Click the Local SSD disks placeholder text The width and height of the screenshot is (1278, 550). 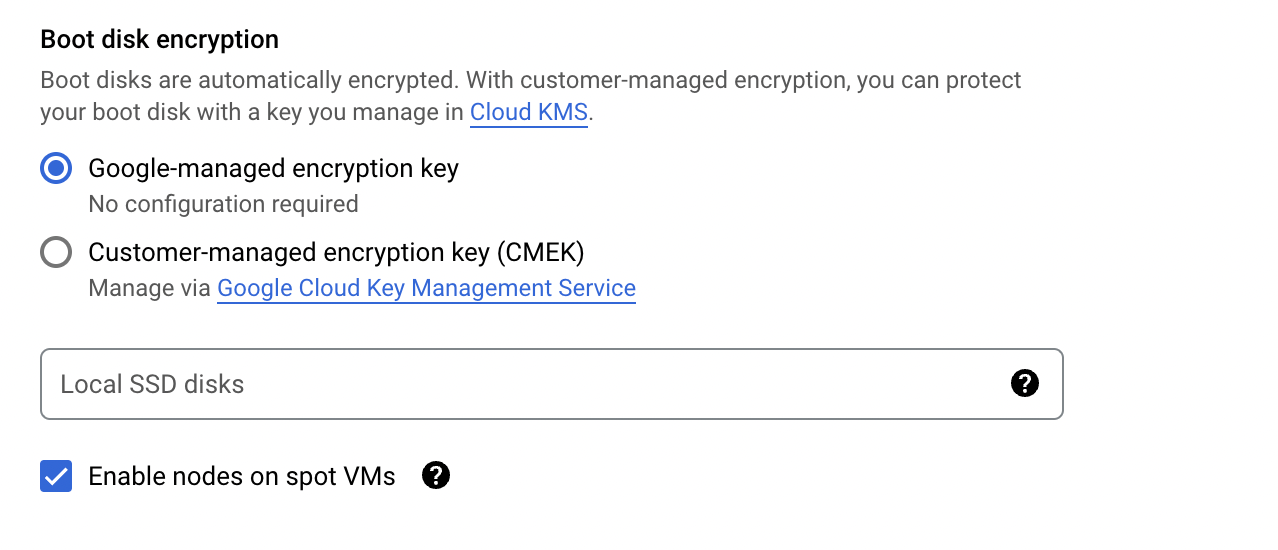pos(152,384)
